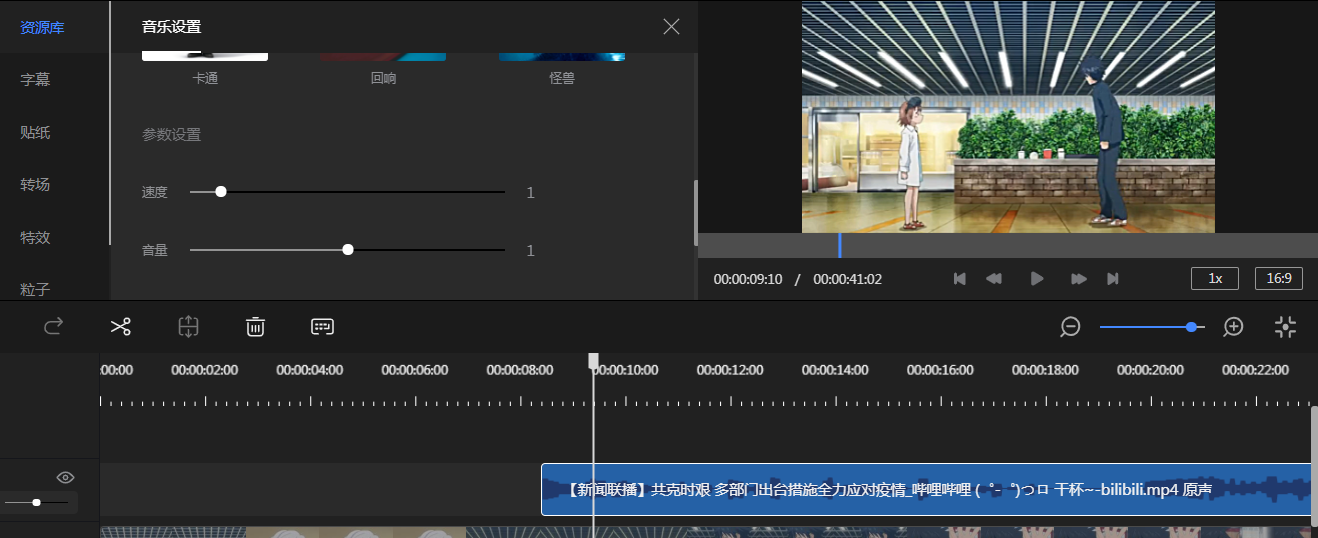Image resolution: width=1318 pixels, height=538 pixels.
Task: Click the timeline zoom slider handle
Action: [x=1191, y=327]
